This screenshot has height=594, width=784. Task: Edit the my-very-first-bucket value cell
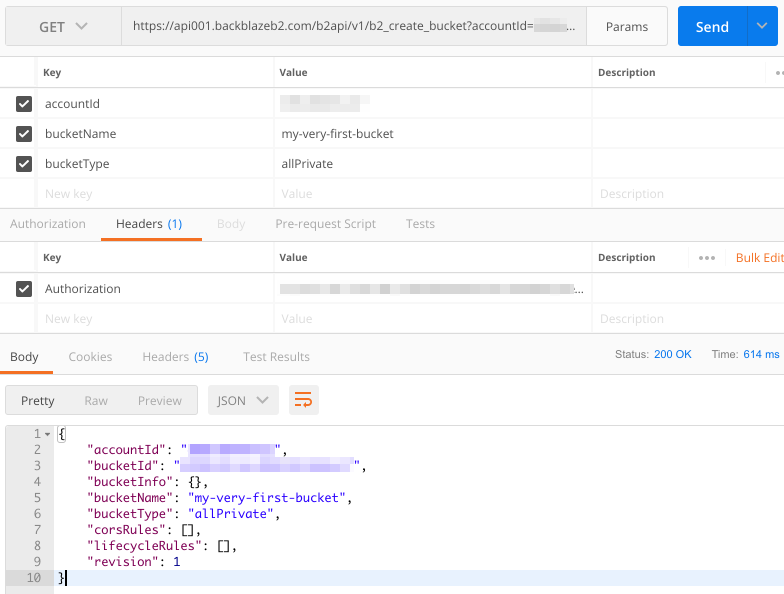click(433, 134)
